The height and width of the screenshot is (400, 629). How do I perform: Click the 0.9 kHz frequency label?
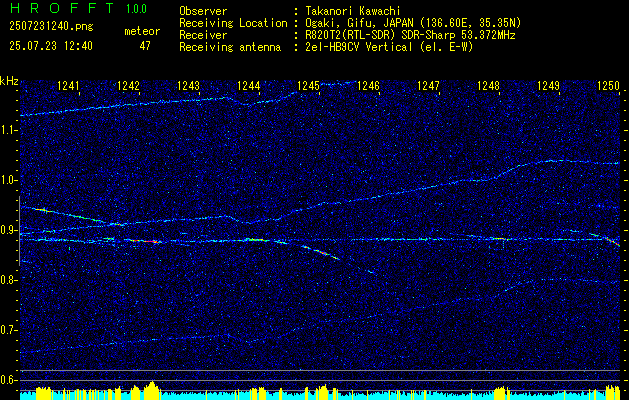click(x=8, y=230)
